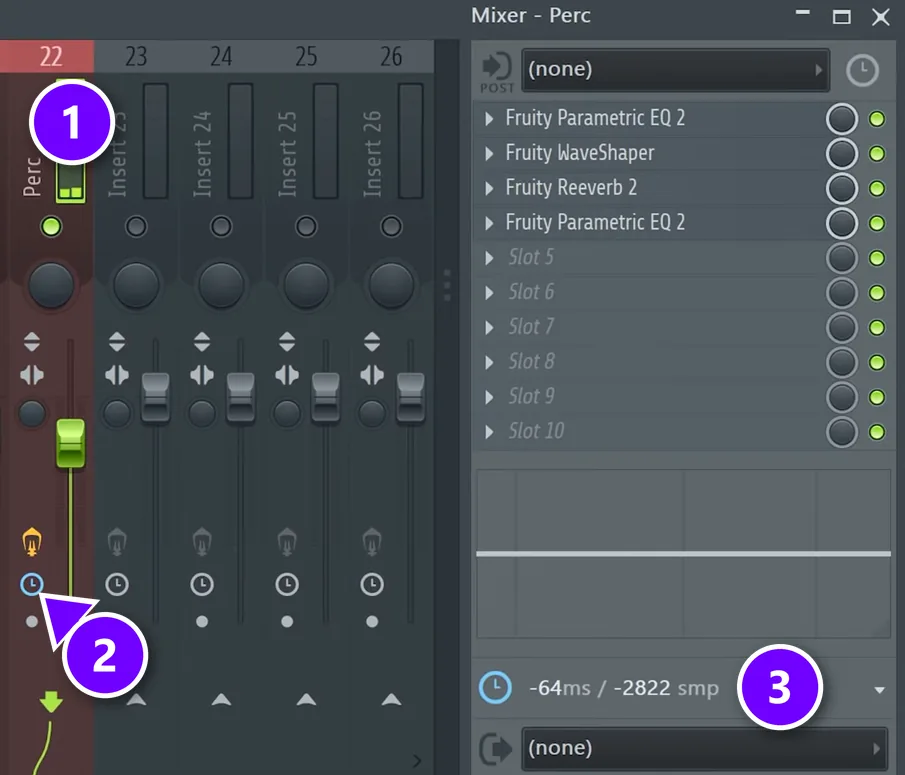Click the Insert 24 latency clock icon
The image size is (905, 775).
coord(202,585)
